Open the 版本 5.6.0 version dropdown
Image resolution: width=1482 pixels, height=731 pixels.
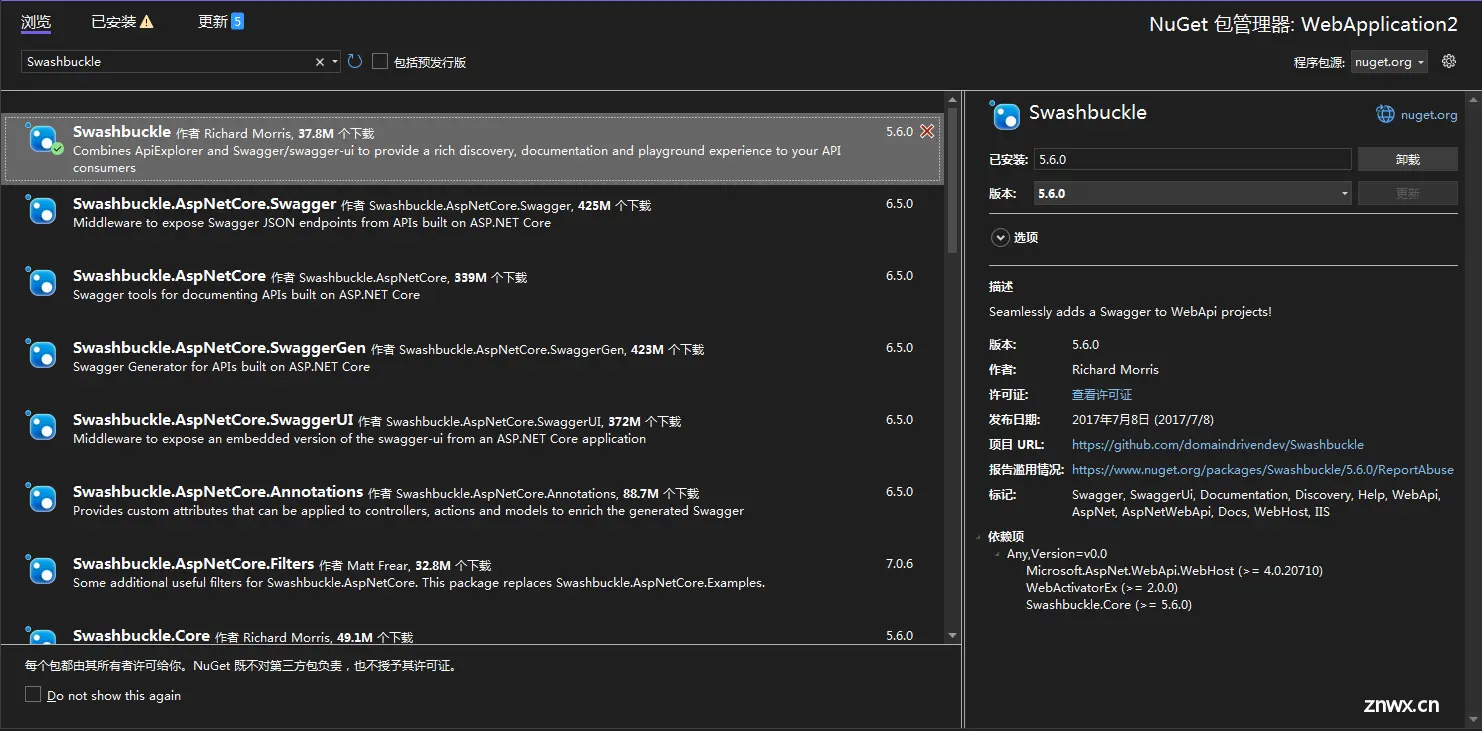(1193, 193)
